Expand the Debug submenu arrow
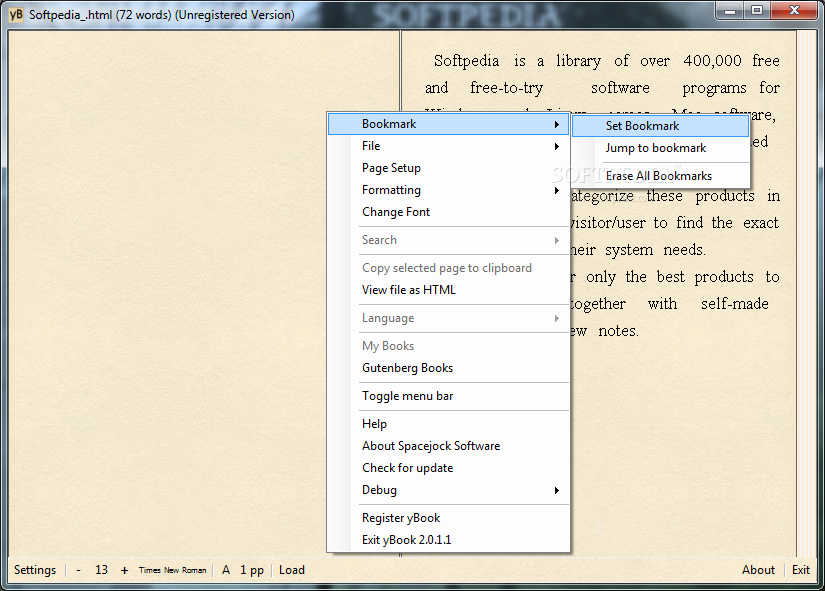The image size is (825, 591). click(x=557, y=490)
